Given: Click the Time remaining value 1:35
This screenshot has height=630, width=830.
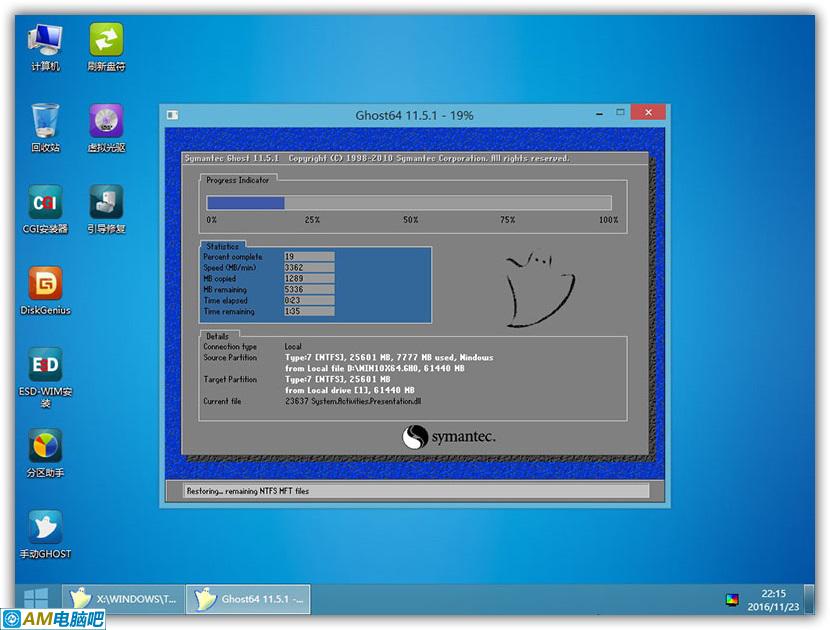Looking at the screenshot, I should (x=309, y=311).
